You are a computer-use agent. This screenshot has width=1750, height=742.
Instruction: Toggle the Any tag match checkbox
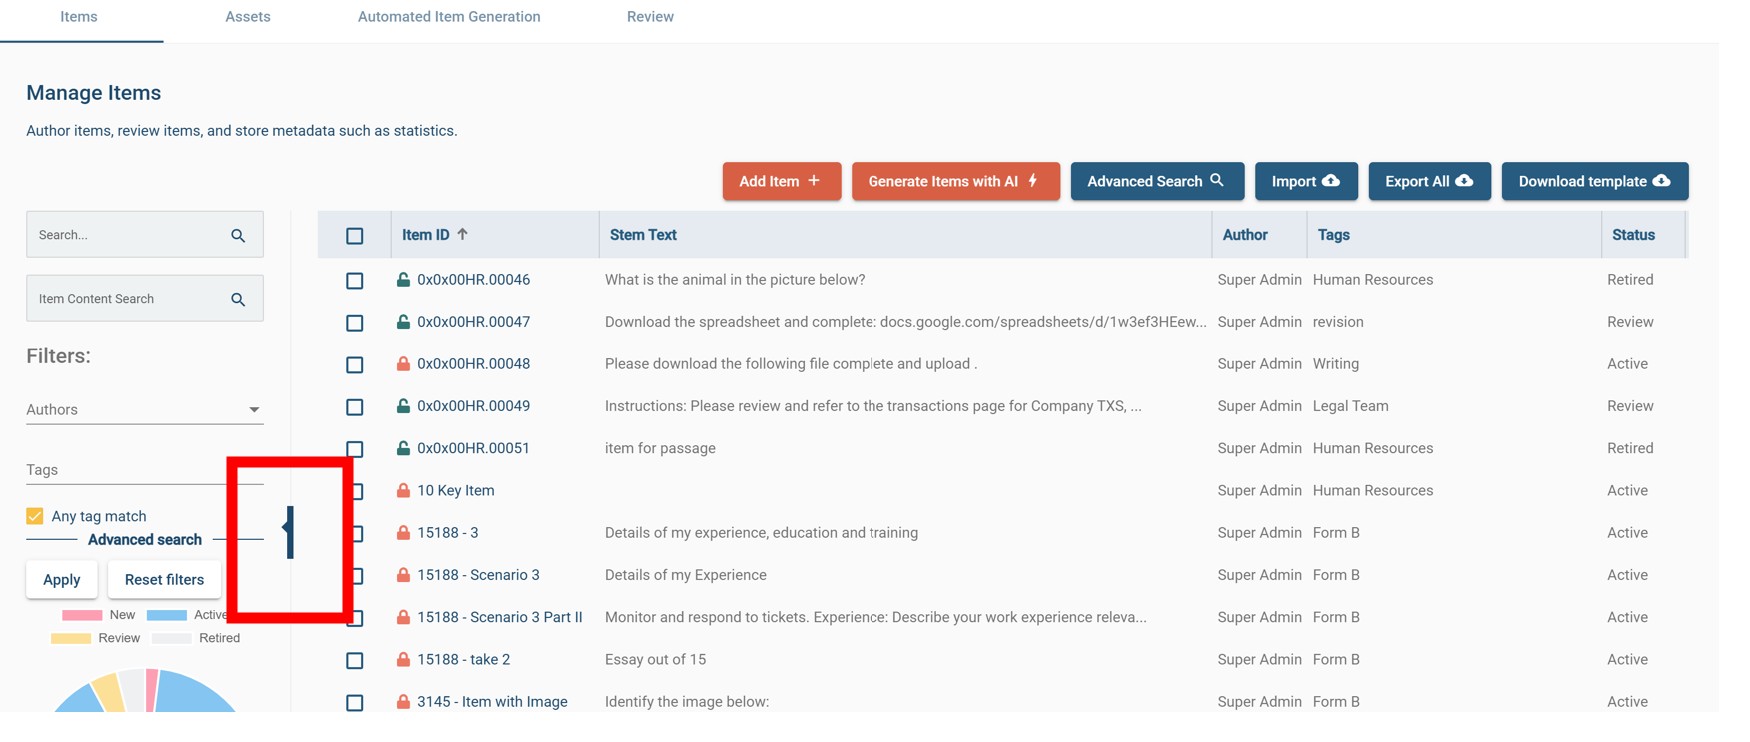35,516
